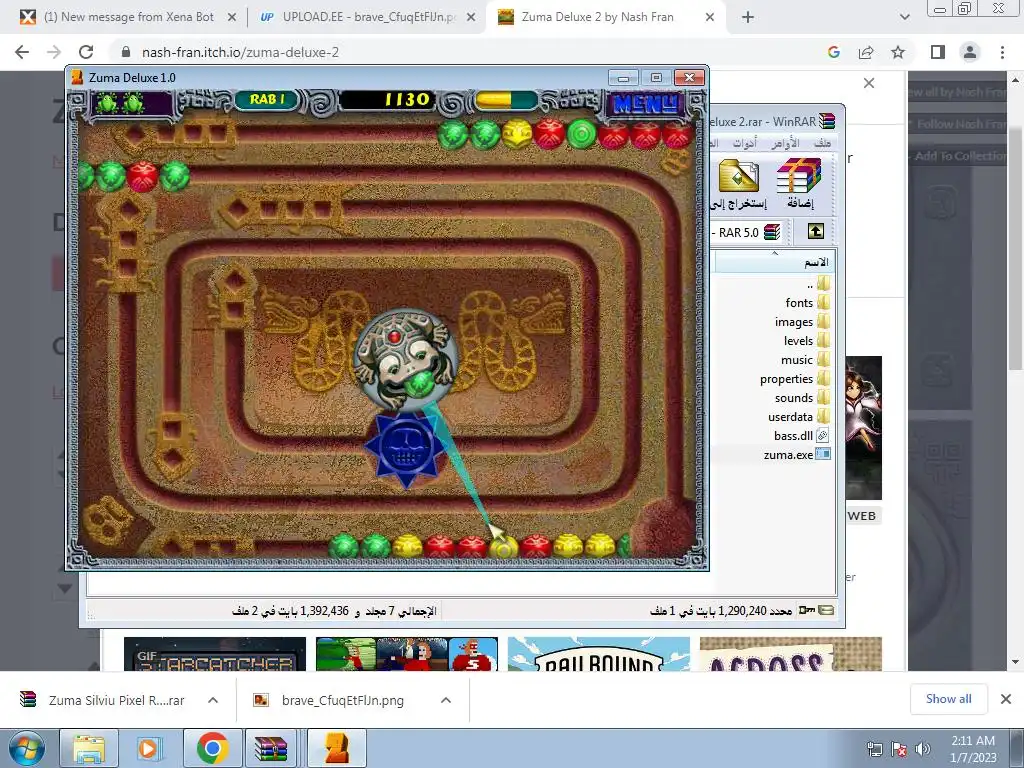Click the key icon in WinRAR status bar

pos(807,611)
